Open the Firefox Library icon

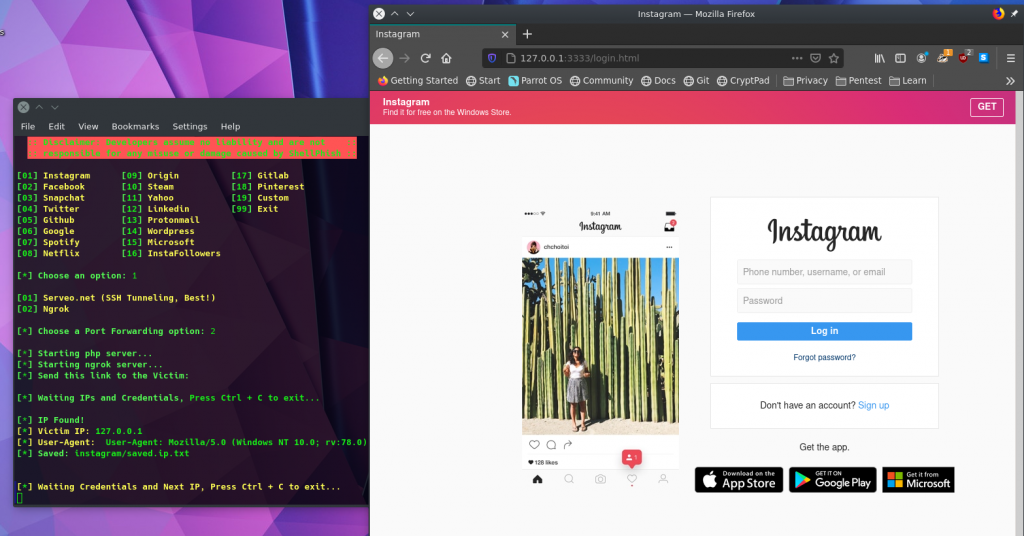click(x=880, y=58)
